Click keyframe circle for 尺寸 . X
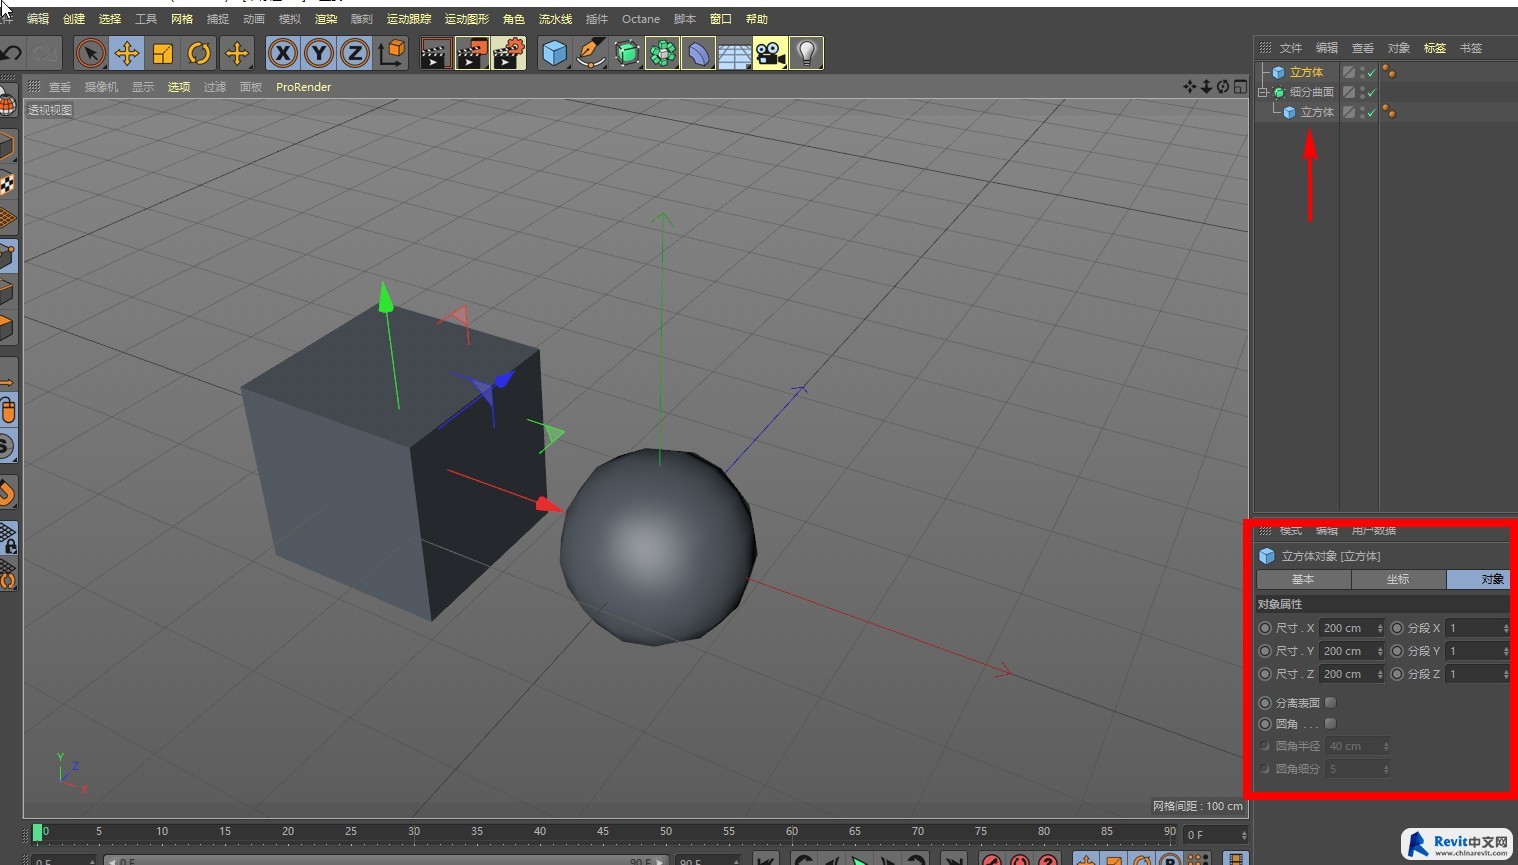The height and width of the screenshot is (865, 1518). pyautogui.click(x=1265, y=628)
